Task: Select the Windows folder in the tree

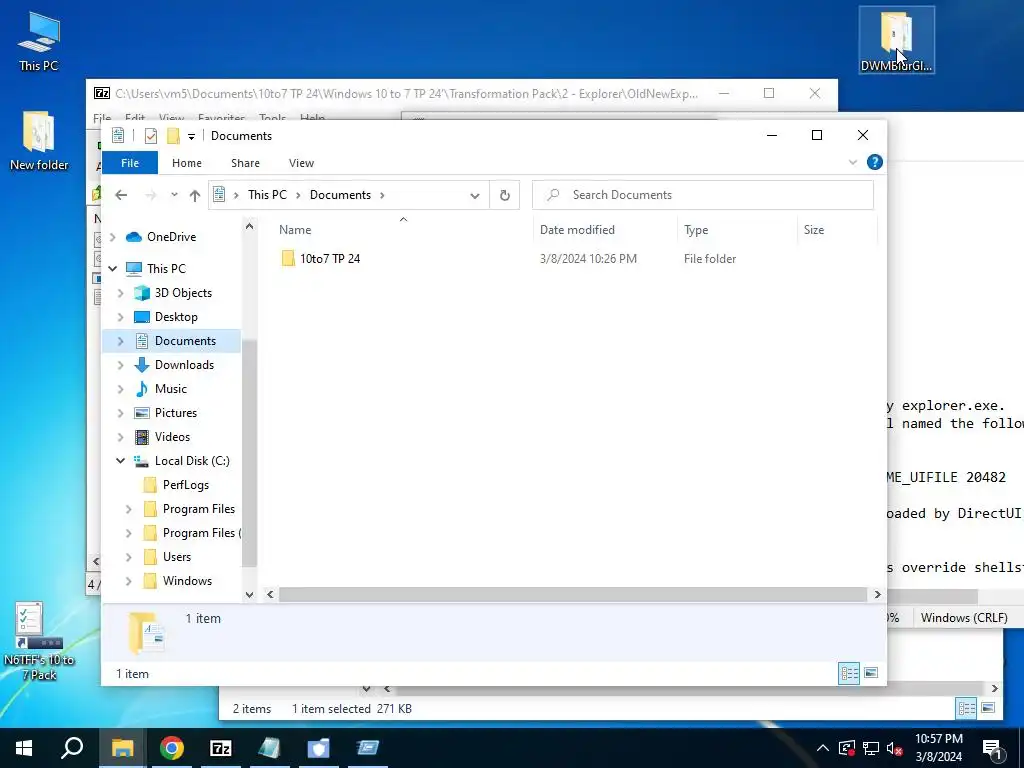Action: pyautogui.click(x=187, y=581)
